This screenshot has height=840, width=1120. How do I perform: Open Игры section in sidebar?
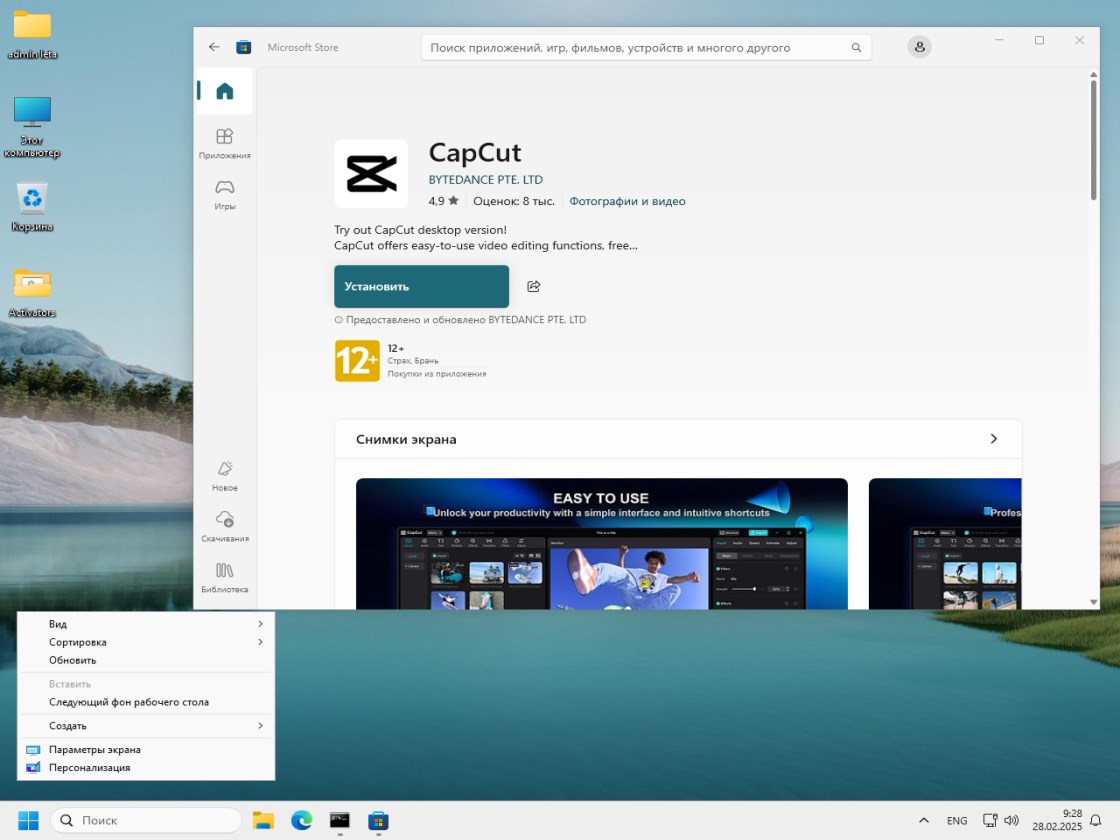coord(224,194)
